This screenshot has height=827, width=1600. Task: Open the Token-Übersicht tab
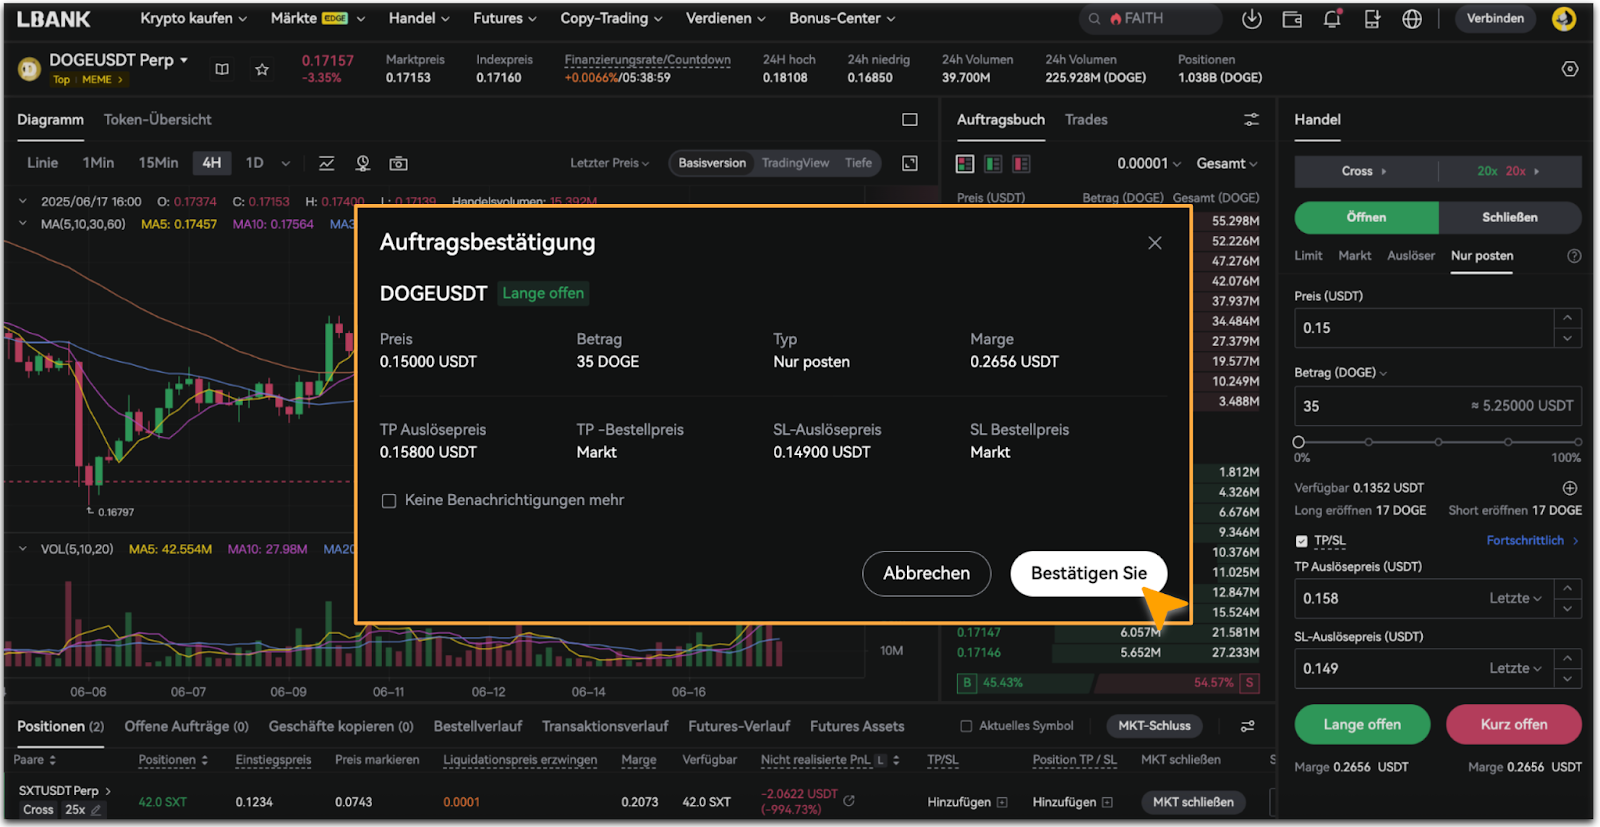point(157,120)
